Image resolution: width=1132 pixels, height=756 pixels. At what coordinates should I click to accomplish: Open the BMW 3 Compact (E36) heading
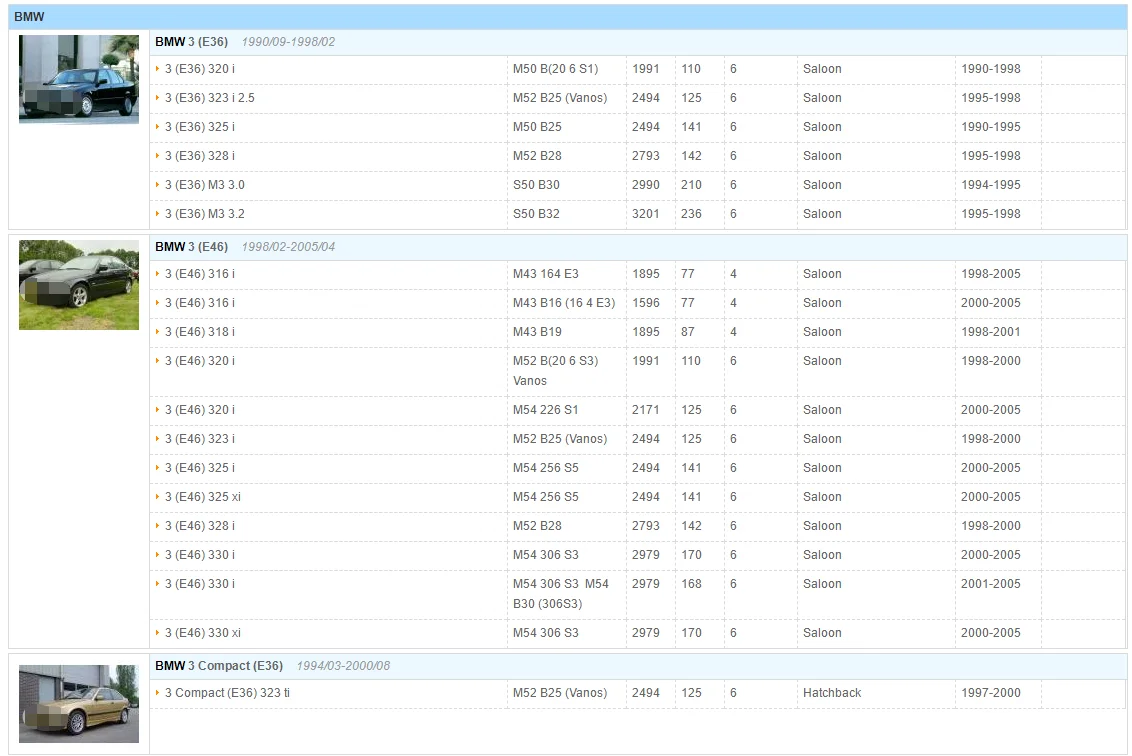(x=219, y=666)
